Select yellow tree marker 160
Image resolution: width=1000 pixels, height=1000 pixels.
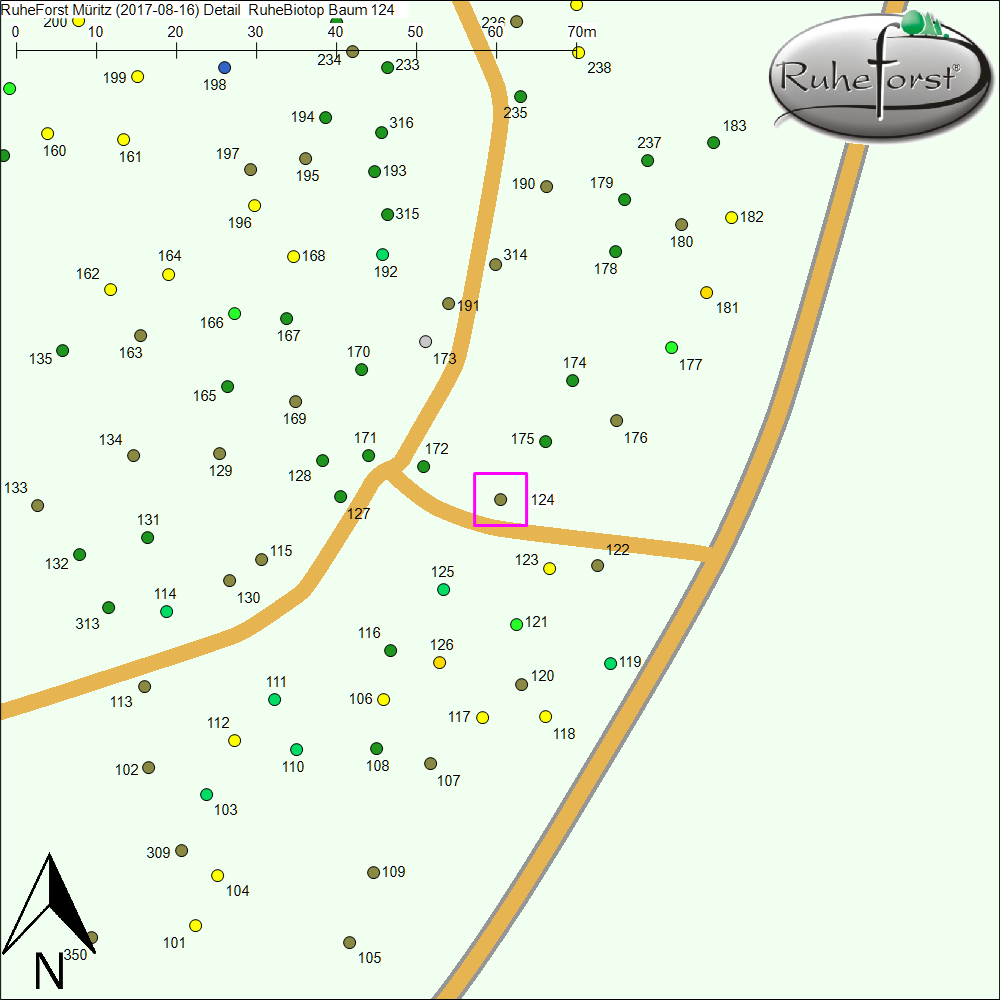click(x=47, y=133)
